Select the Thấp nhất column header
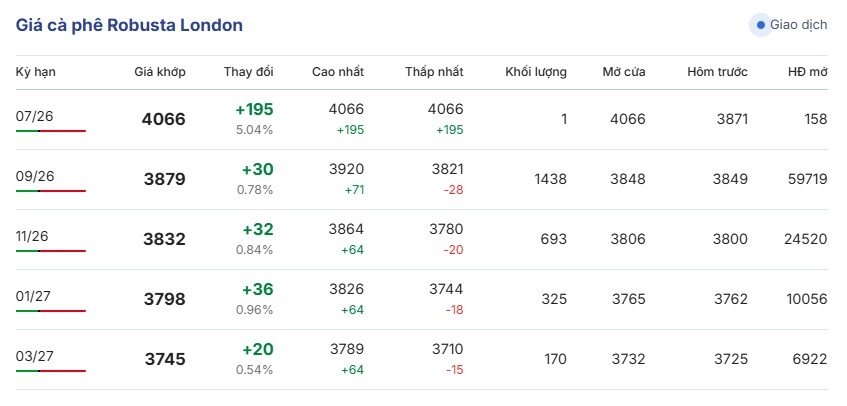 [x=434, y=72]
